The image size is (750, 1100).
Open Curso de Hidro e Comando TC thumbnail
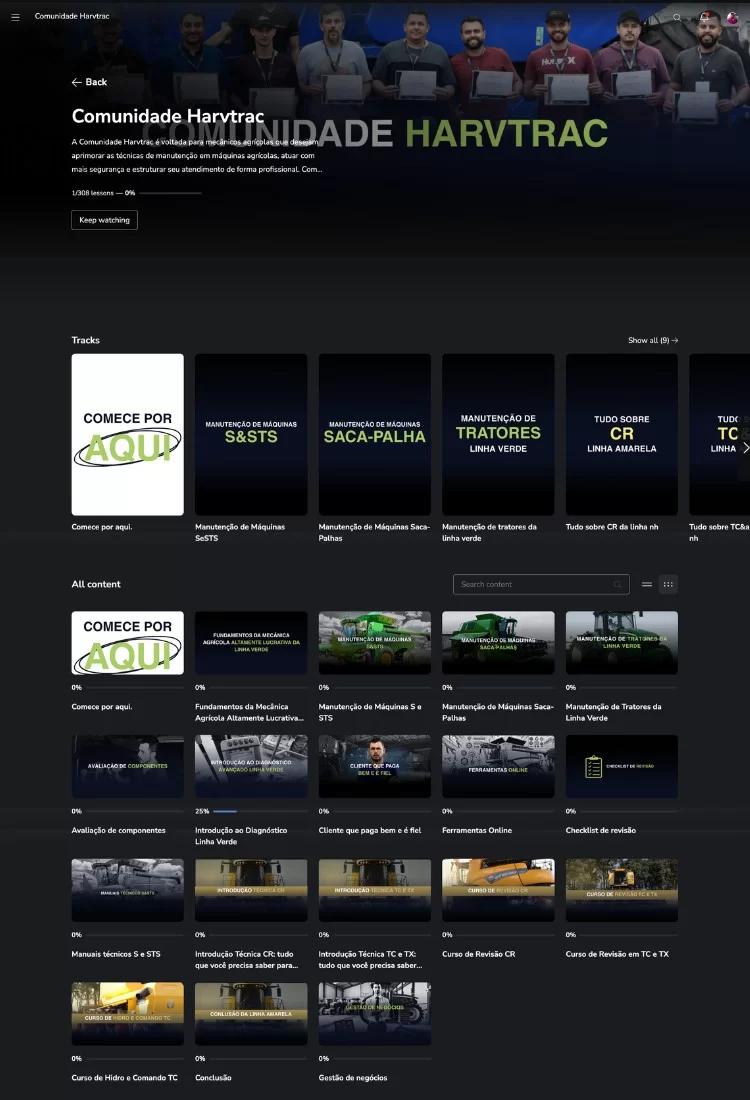[128, 1014]
